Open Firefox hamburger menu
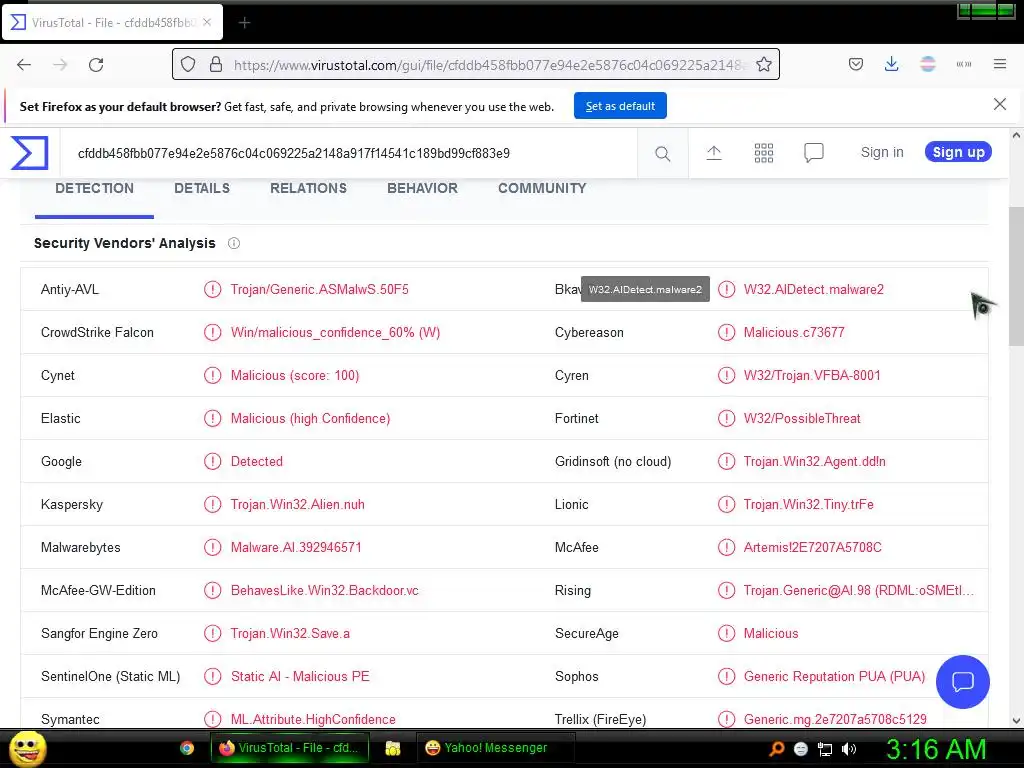The image size is (1024, 768). point(999,64)
